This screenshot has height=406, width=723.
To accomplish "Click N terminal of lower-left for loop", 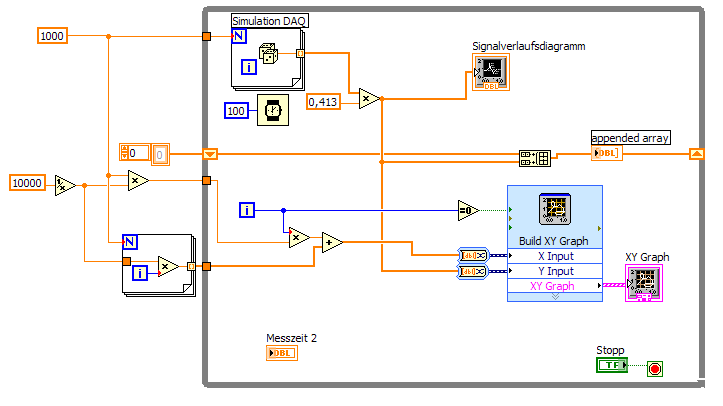I will 130,241.
